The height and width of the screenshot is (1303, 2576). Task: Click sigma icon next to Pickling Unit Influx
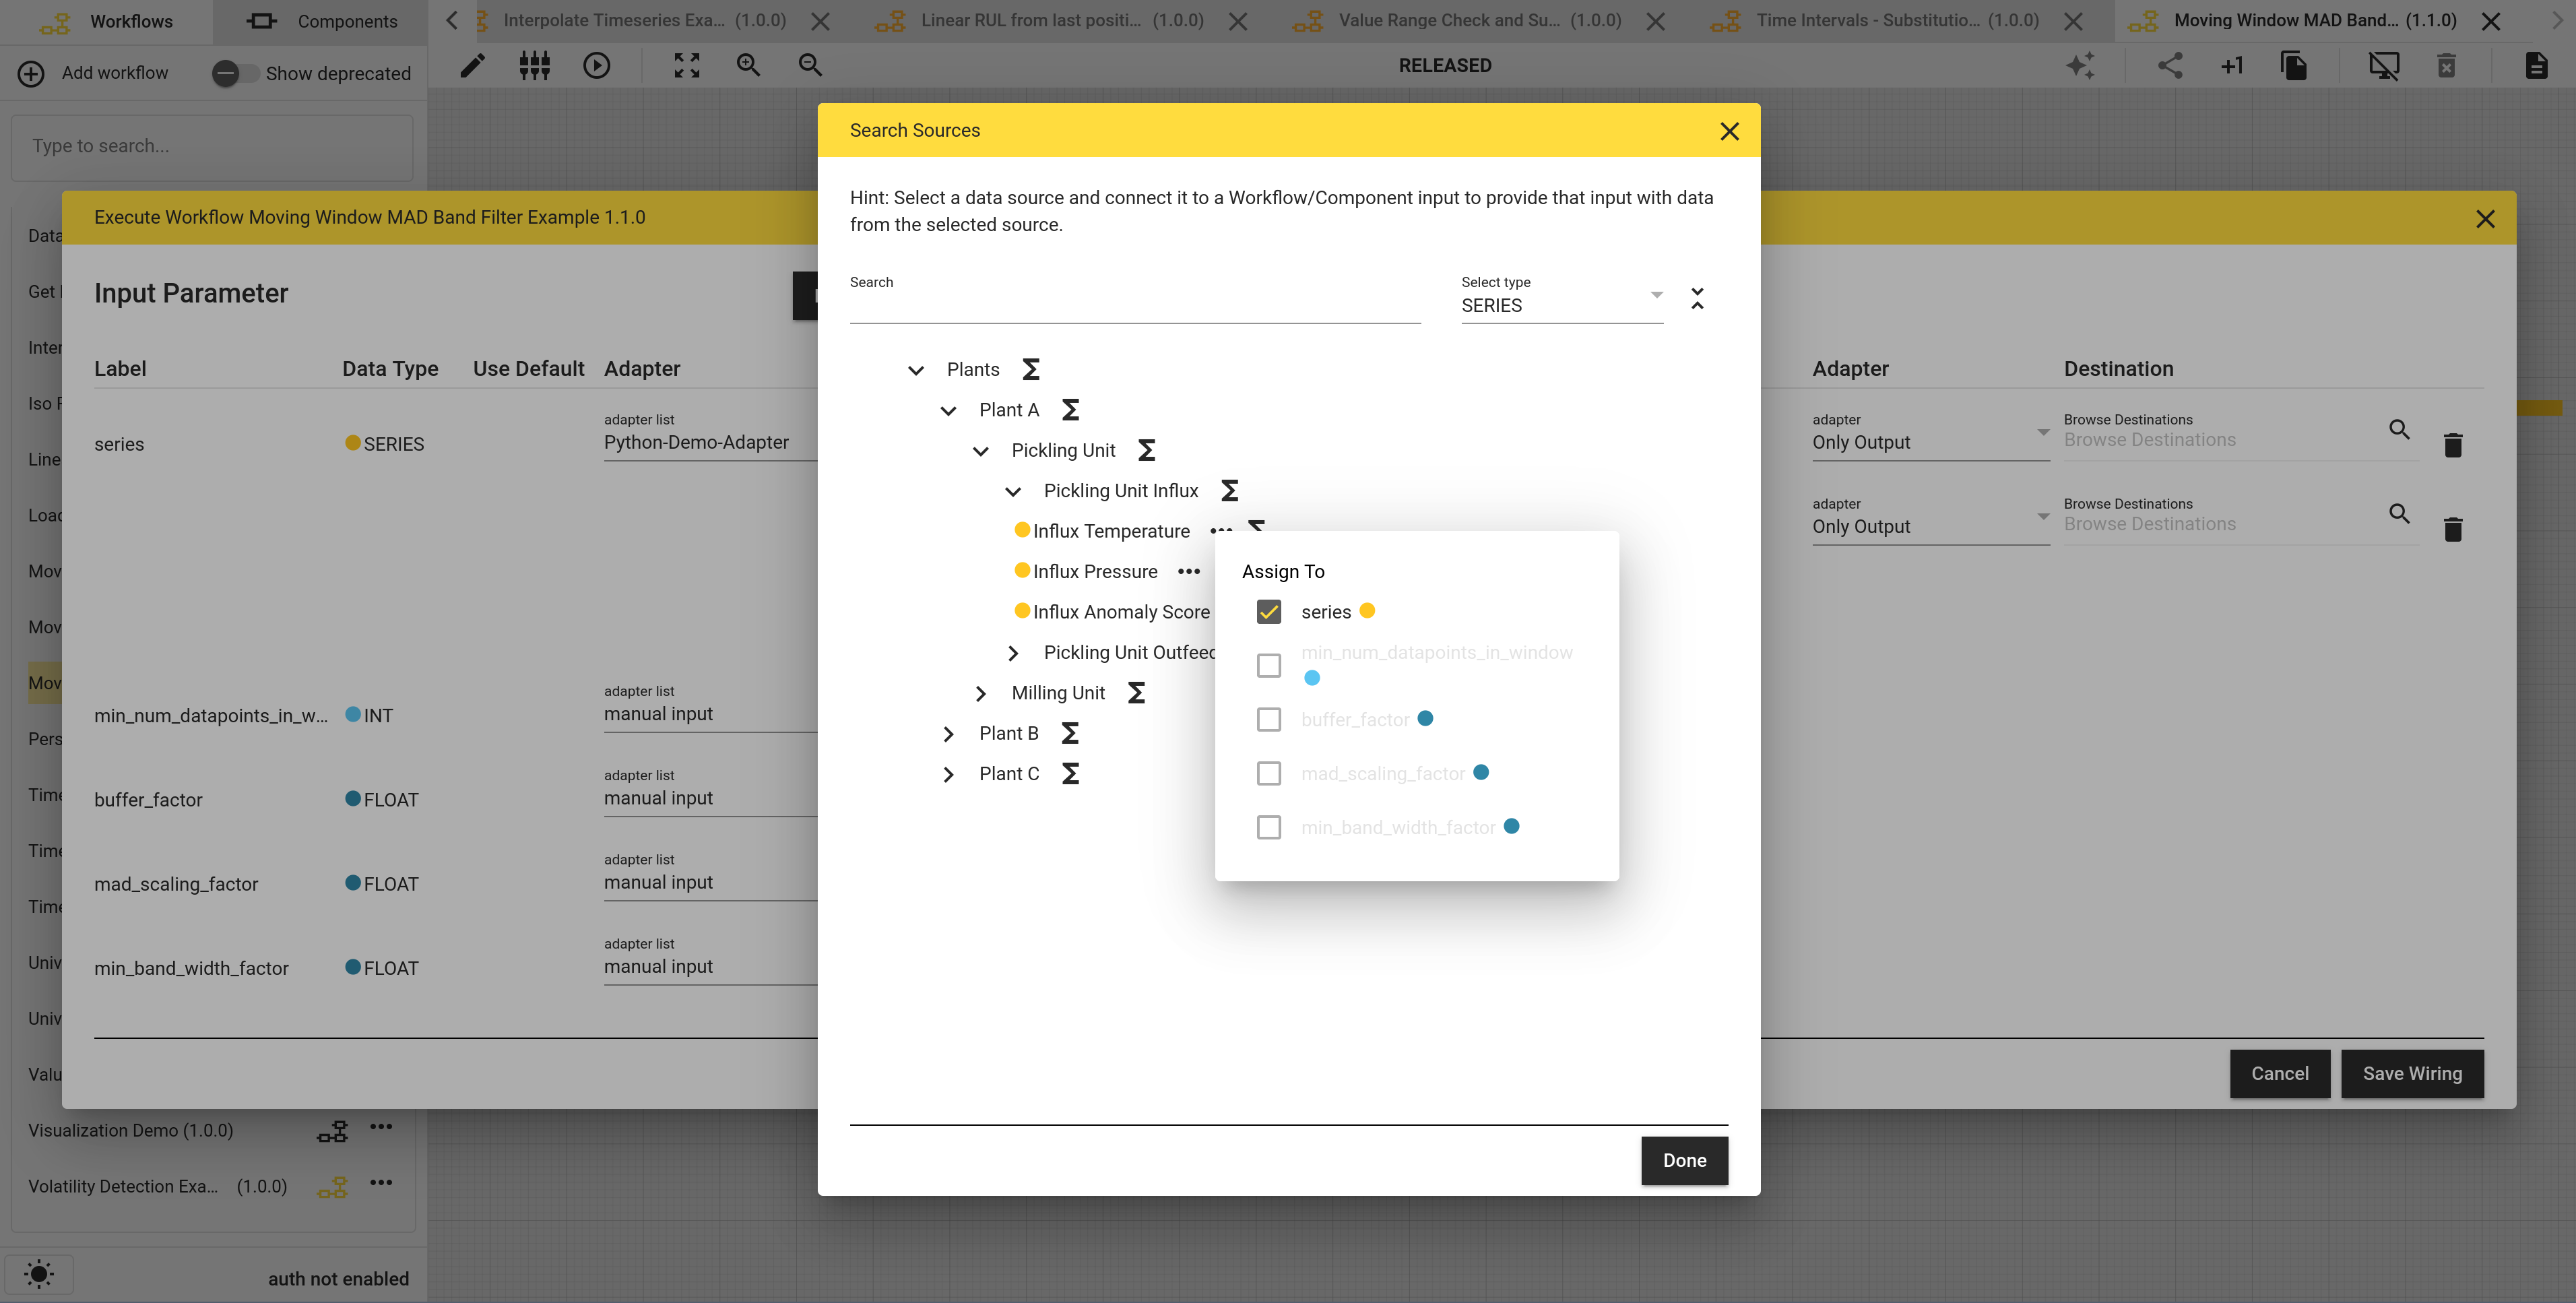coord(1230,491)
